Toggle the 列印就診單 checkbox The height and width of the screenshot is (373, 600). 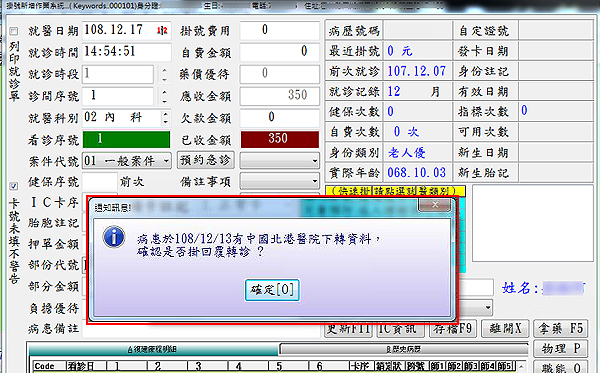click(x=14, y=31)
